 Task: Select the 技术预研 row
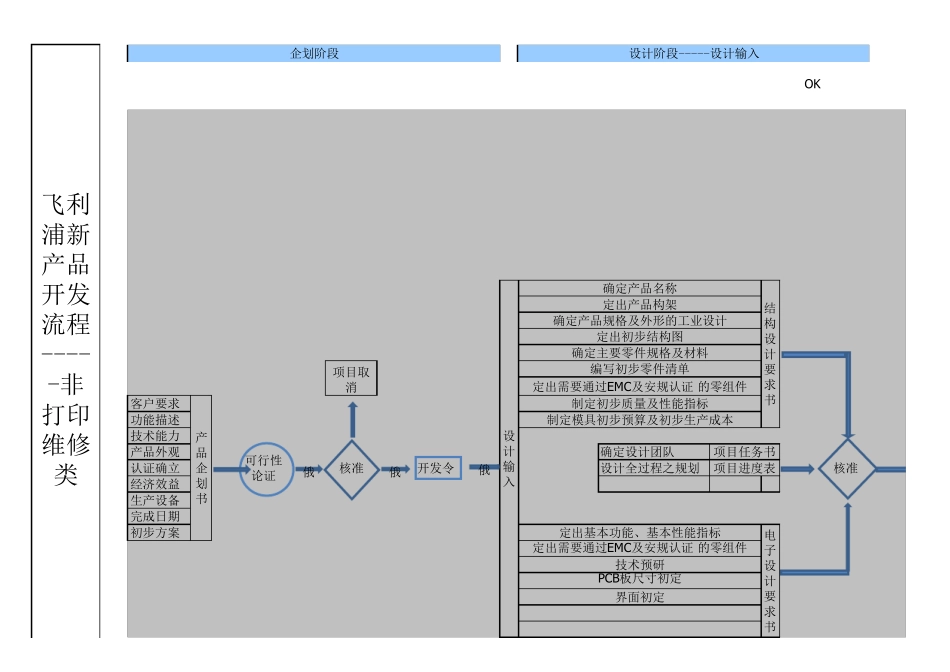(640, 564)
